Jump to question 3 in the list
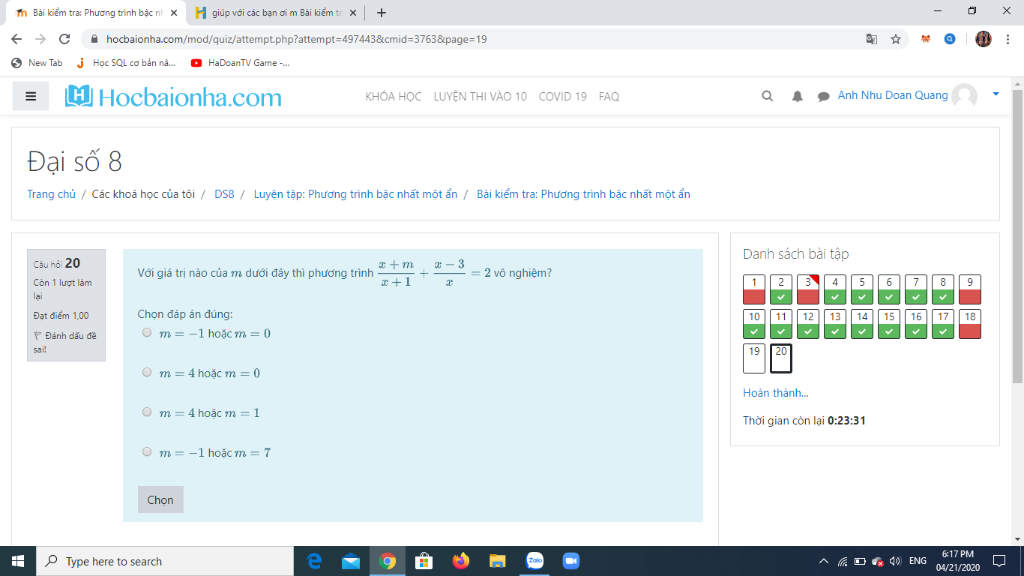The width and height of the screenshot is (1024, 576). tap(808, 289)
